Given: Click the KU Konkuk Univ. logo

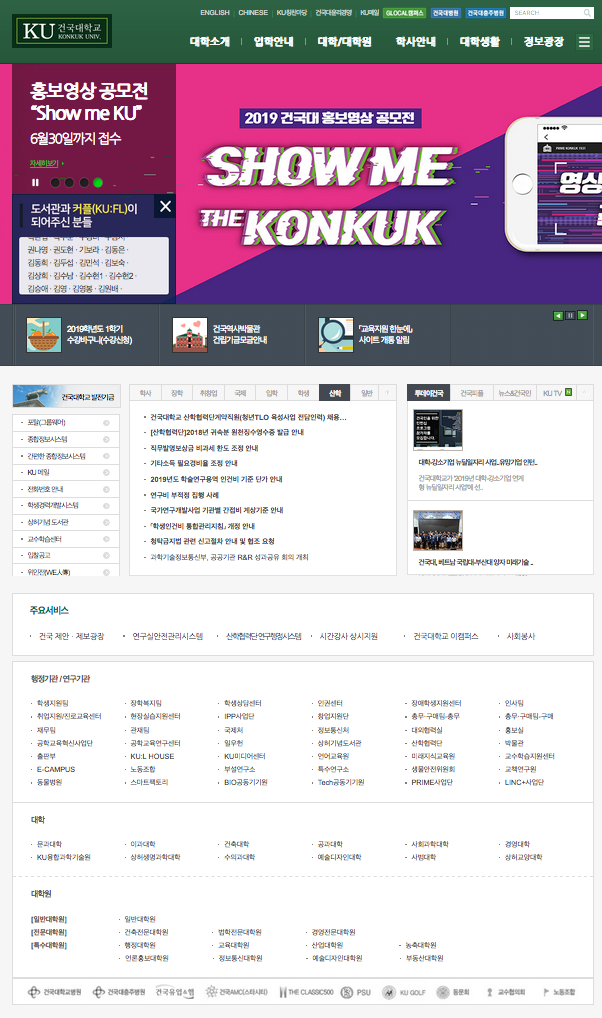Looking at the screenshot, I should pyautogui.click(x=62, y=31).
